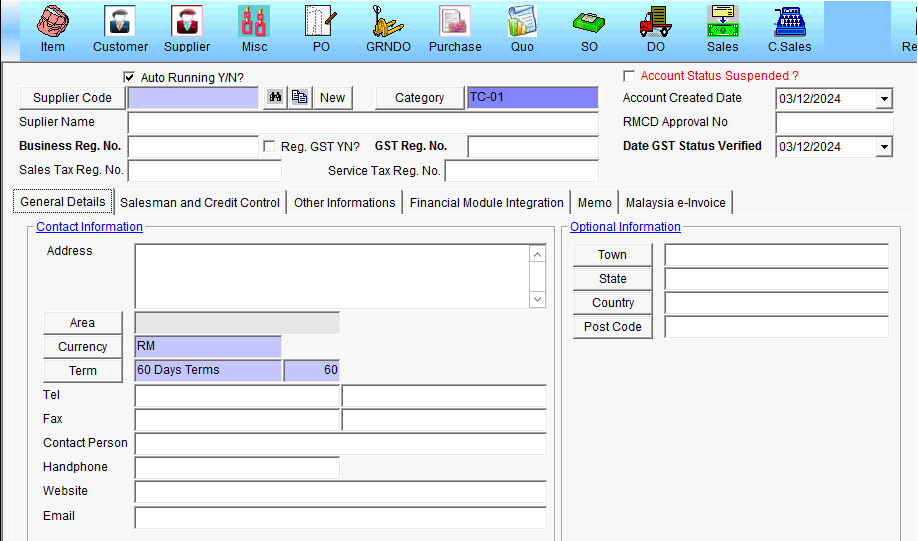This screenshot has width=918, height=541.
Task: Click the binoculars search icon
Action: coord(274,97)
